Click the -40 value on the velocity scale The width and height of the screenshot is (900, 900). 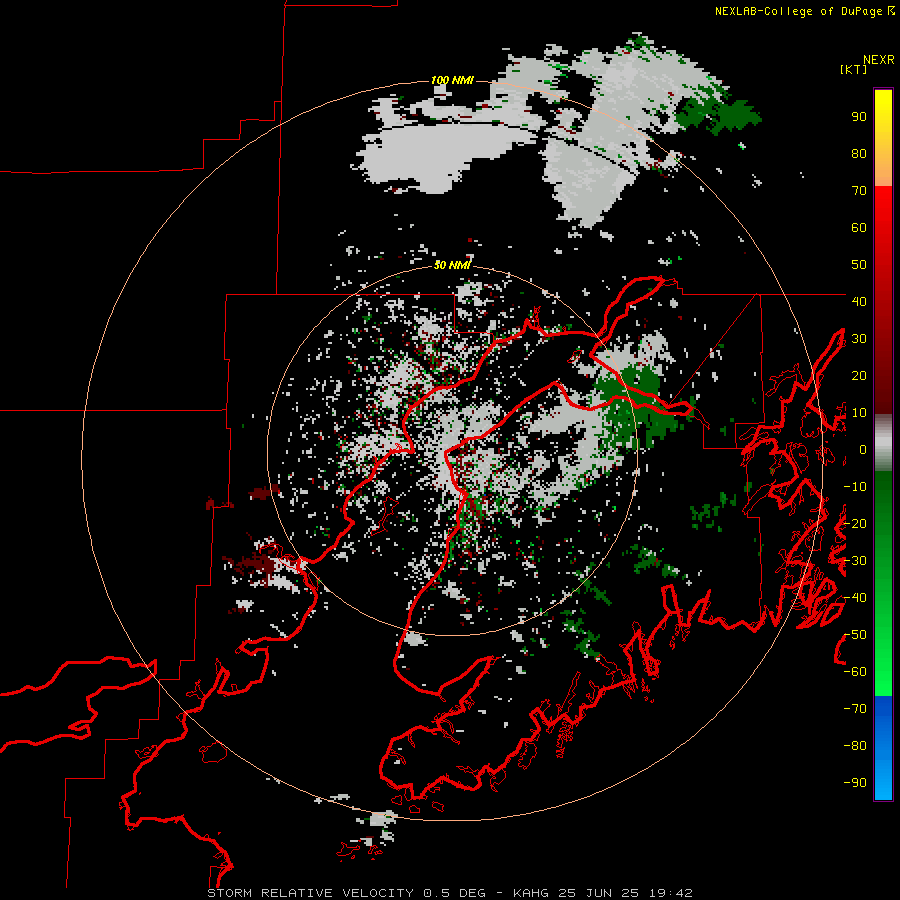855,598
